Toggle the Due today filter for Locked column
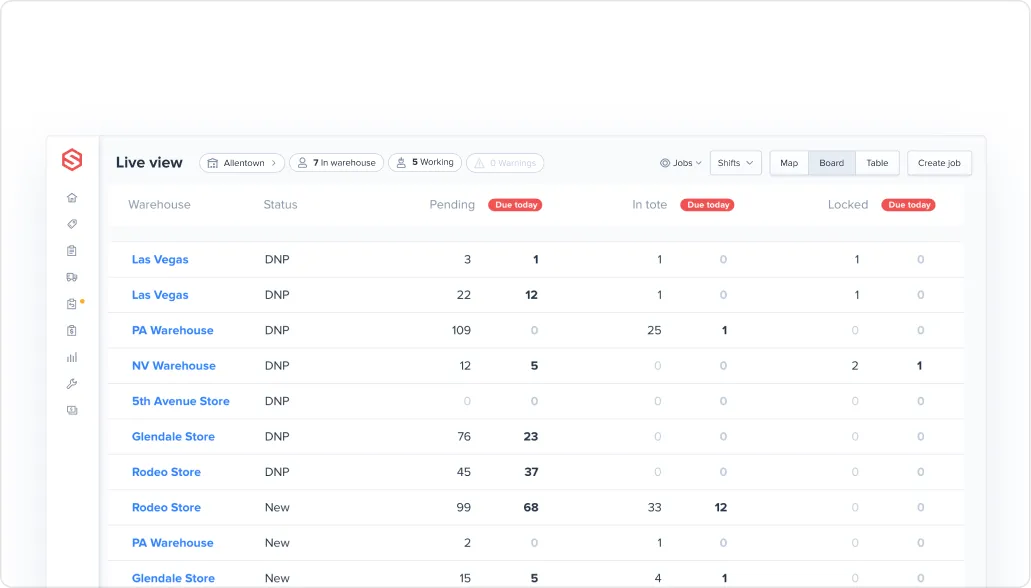This screenshot has width=1031, height=588. pyautogui.click(x=908, y=204)
